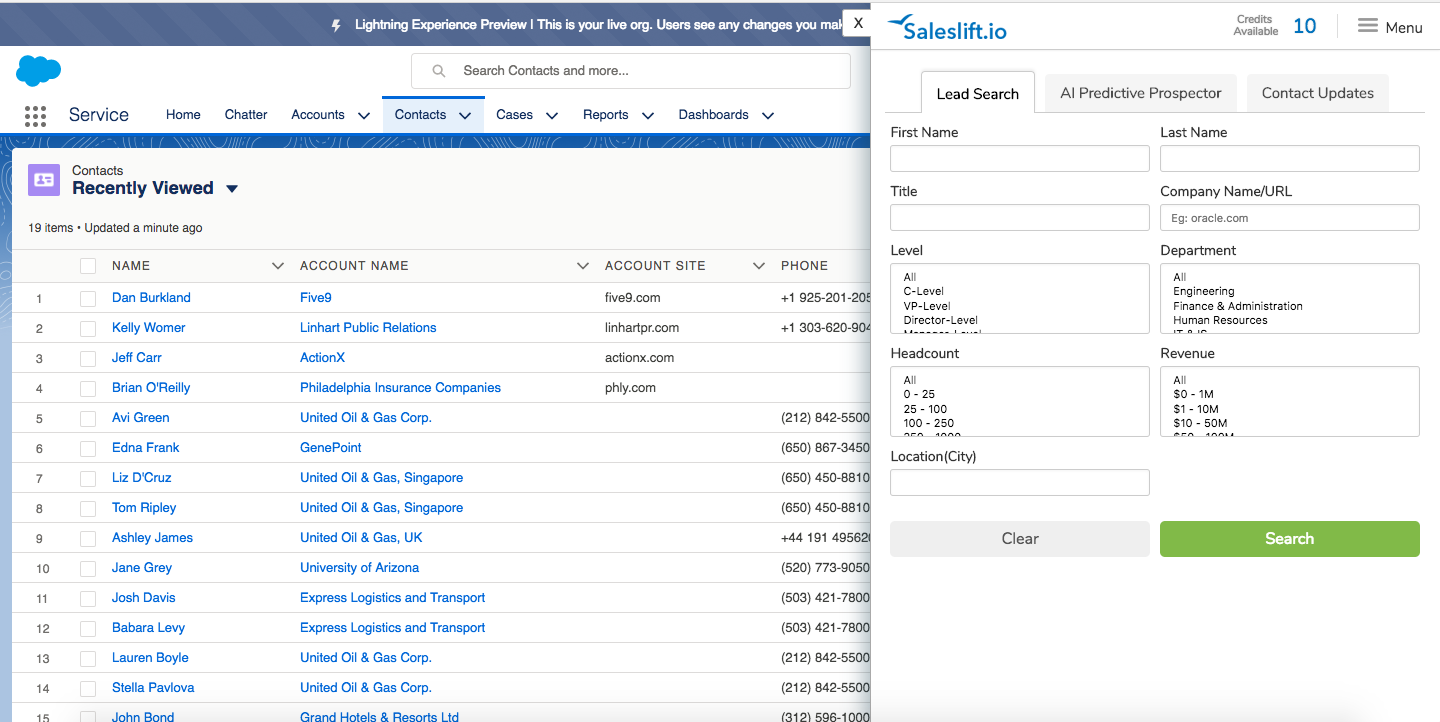Check the select-all checkbox in the header row

point(87,265)
